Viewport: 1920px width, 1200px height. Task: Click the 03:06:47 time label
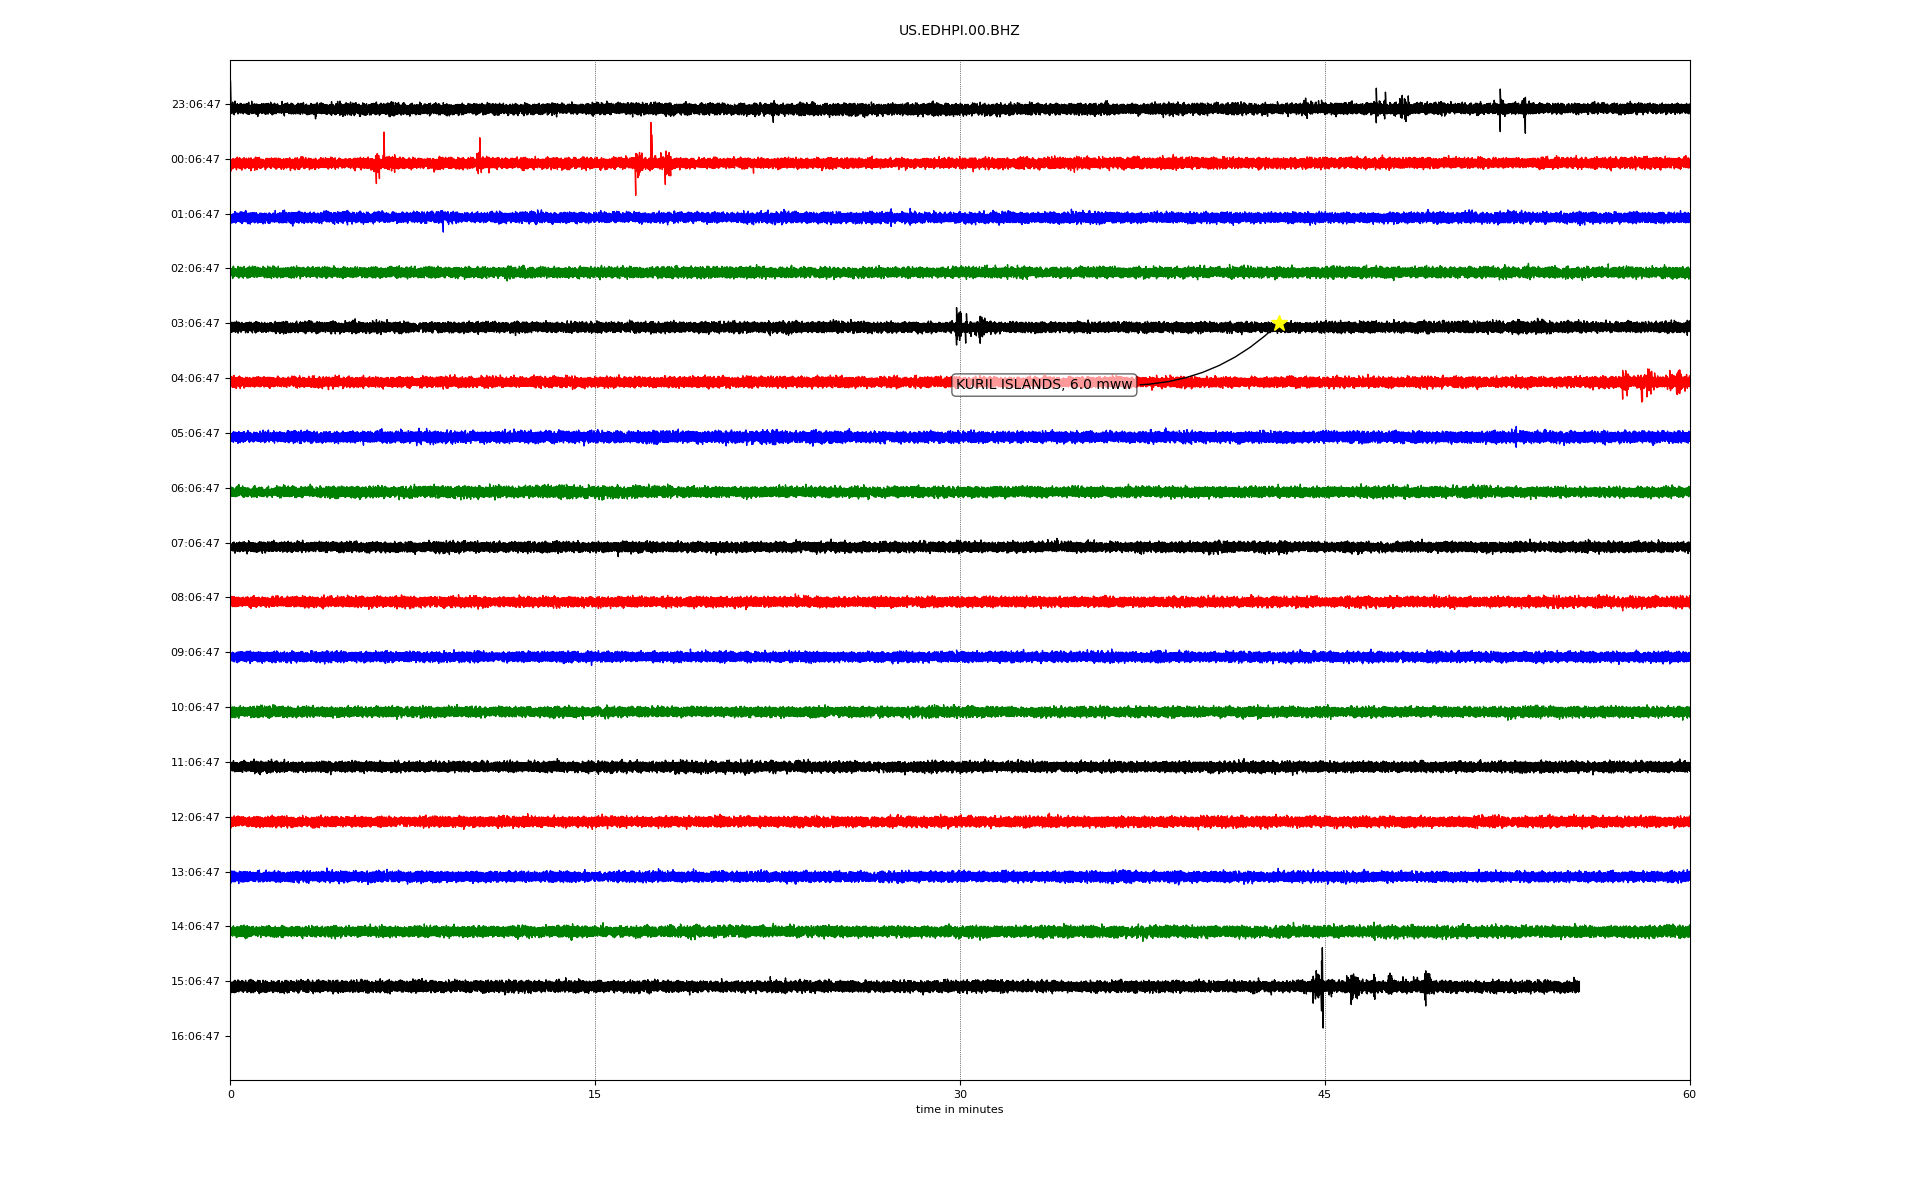coord(196,324)
